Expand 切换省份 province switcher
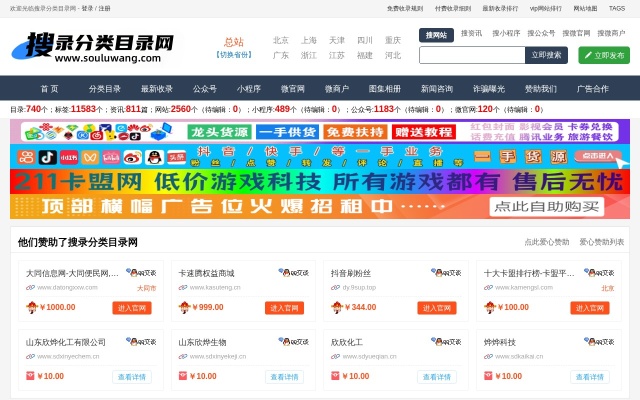The image size is (640, 400). tap(233, 55)
